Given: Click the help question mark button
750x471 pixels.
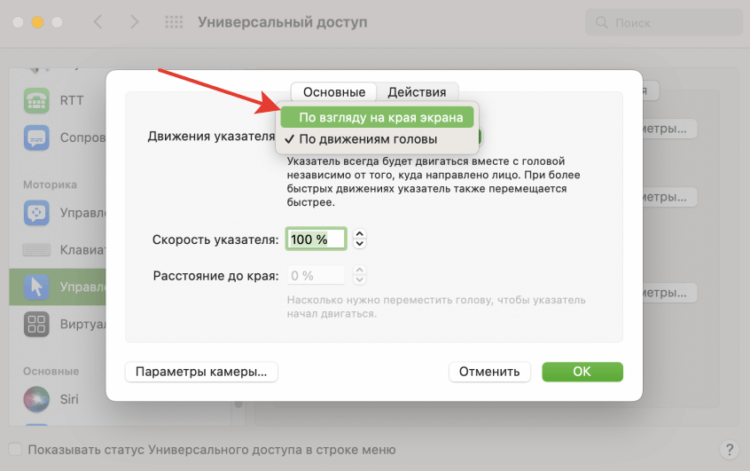Looking at the screenshot, I should coord(729,449).
